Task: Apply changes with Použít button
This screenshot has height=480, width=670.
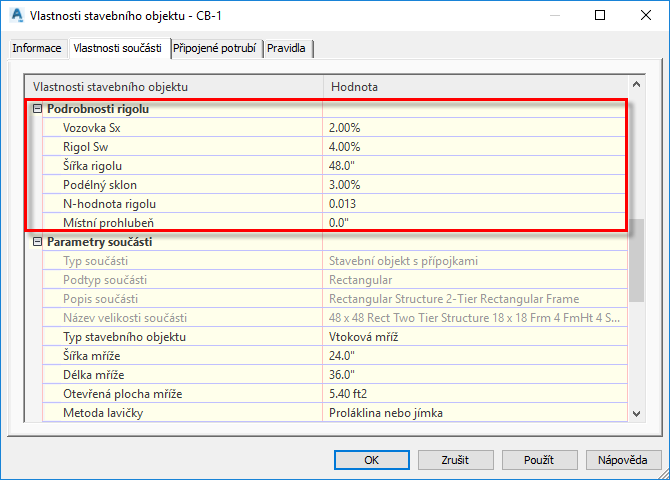Action: (539, 460)
